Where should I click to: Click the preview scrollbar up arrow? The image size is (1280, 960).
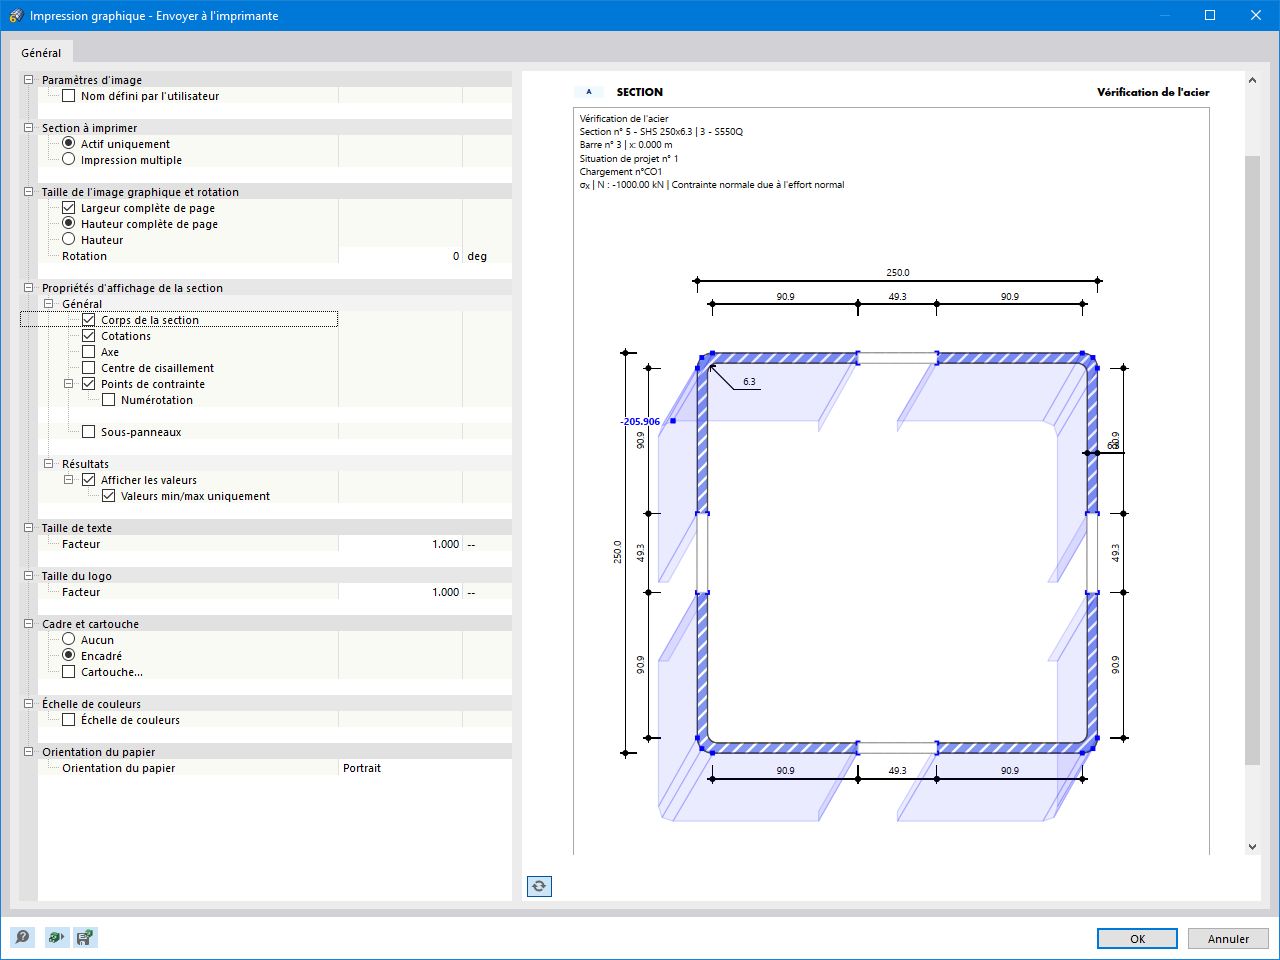click(1252, 80)
